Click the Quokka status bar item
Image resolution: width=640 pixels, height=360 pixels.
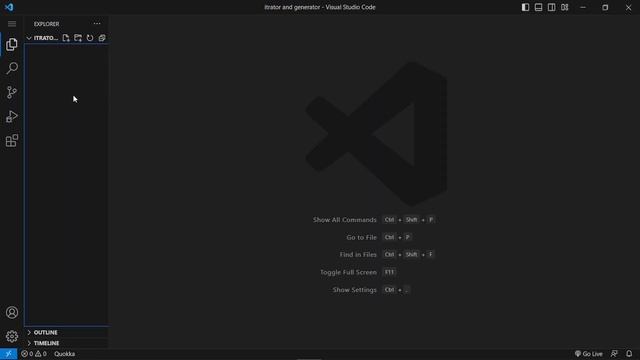tap(64, 354)
